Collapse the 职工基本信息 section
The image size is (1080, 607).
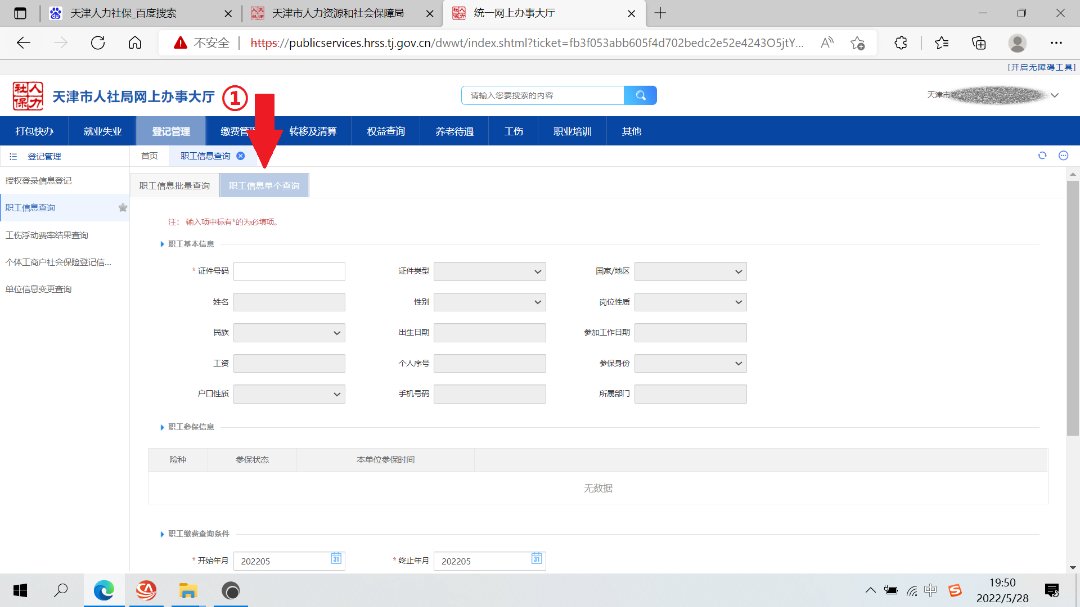[162, 244]
